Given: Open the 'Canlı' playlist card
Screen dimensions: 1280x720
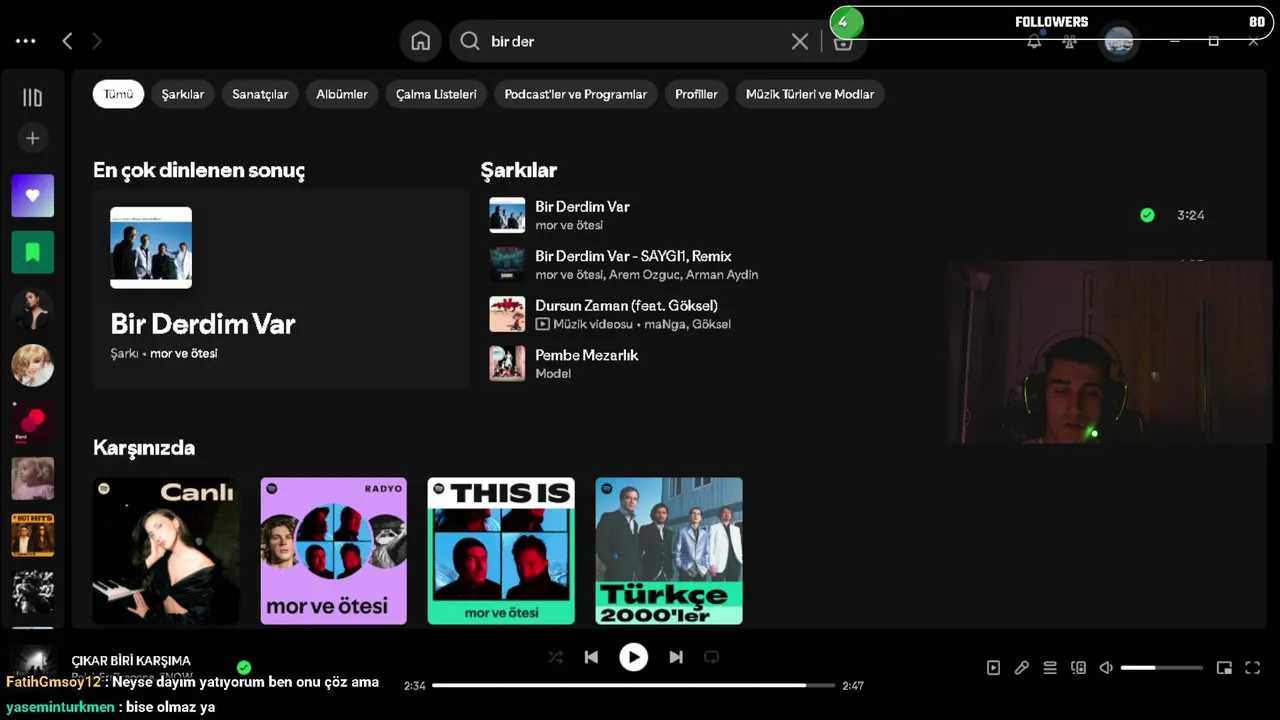Looking at the screenshot, I should click(166, 551).
